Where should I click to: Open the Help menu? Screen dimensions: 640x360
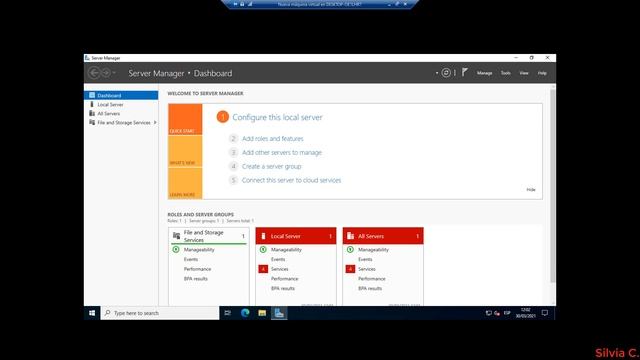tap(542, 73)
